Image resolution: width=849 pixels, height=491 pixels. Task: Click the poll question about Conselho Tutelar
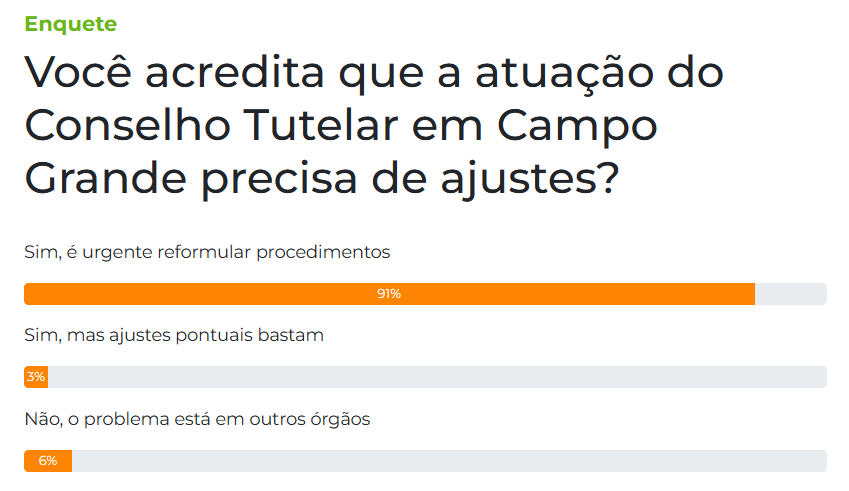click(374, 125)
